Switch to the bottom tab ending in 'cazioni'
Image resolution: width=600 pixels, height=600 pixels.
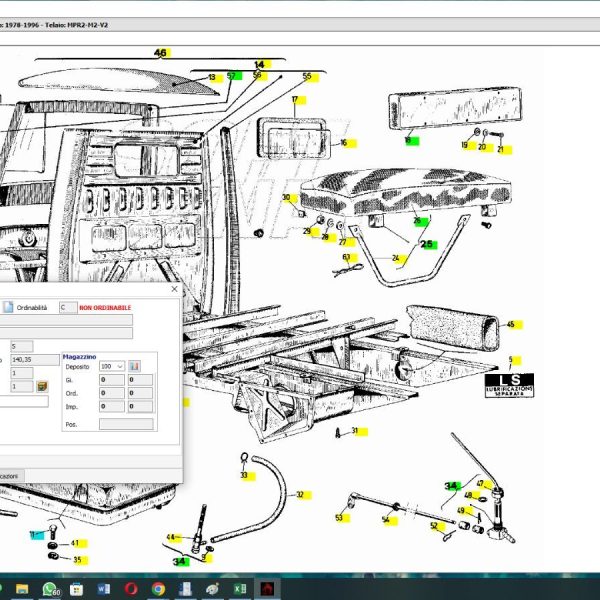10,476
